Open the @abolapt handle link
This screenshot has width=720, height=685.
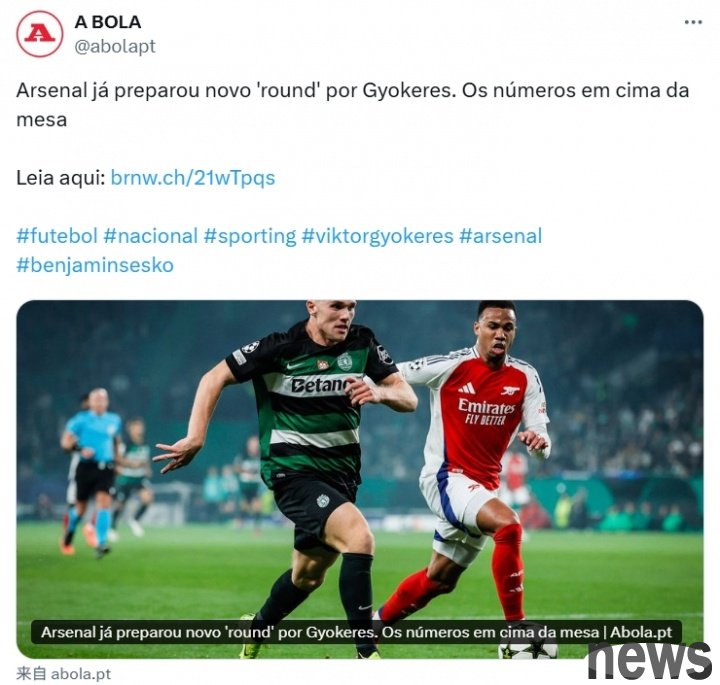click(115, 46)
